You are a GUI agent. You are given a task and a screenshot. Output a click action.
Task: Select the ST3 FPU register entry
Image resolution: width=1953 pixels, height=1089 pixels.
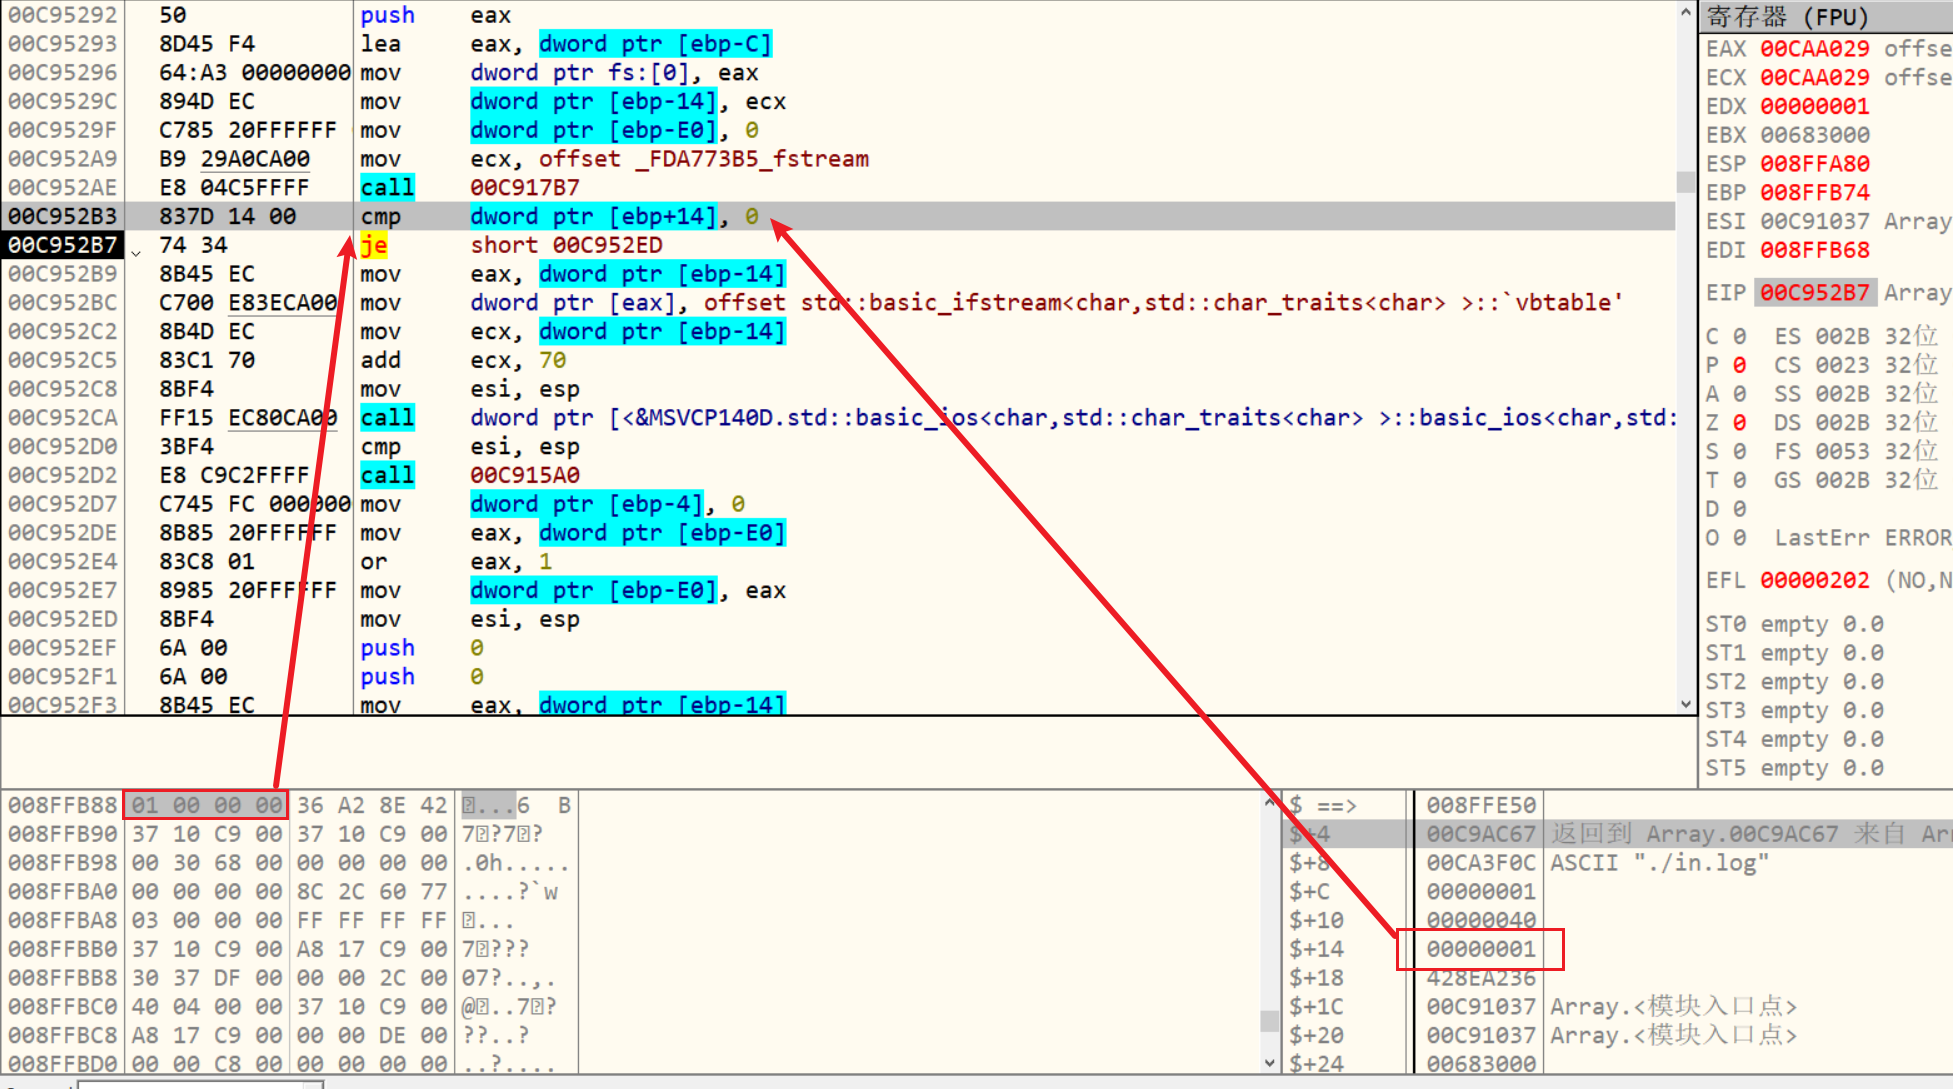click(1795, 711)
